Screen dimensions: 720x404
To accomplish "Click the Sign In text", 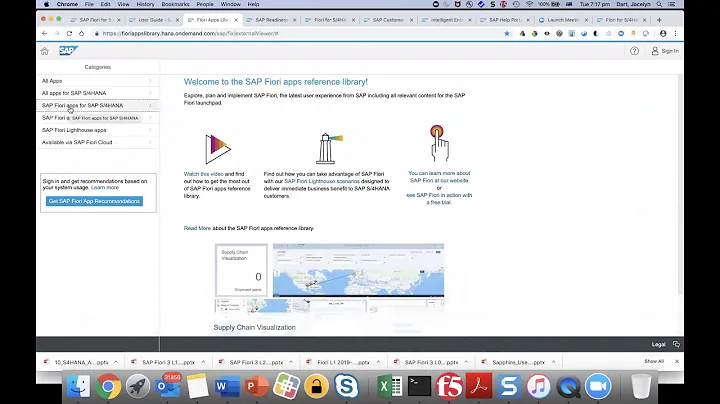I will pos(670,51).
